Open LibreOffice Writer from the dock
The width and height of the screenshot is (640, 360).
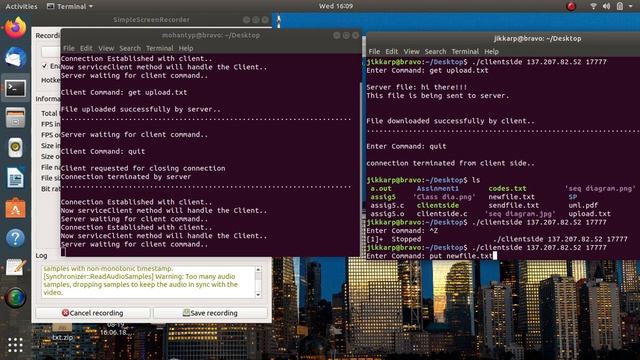[15, 178]
